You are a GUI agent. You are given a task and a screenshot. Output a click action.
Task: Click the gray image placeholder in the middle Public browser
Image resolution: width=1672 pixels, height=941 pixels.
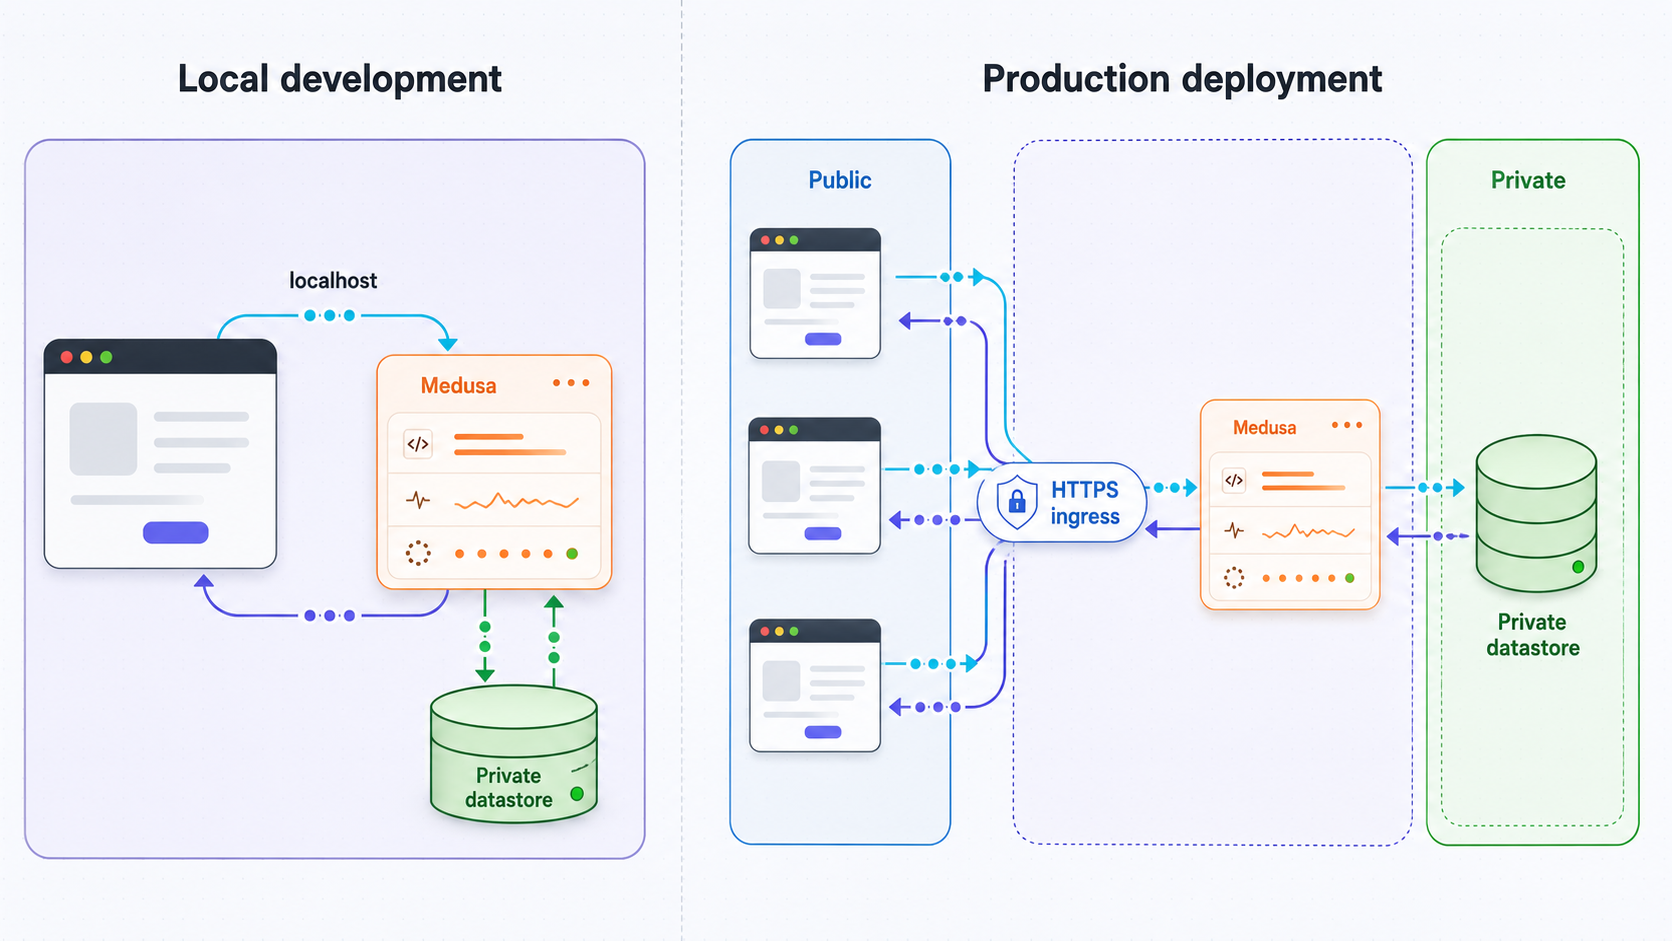click(781, 481)
